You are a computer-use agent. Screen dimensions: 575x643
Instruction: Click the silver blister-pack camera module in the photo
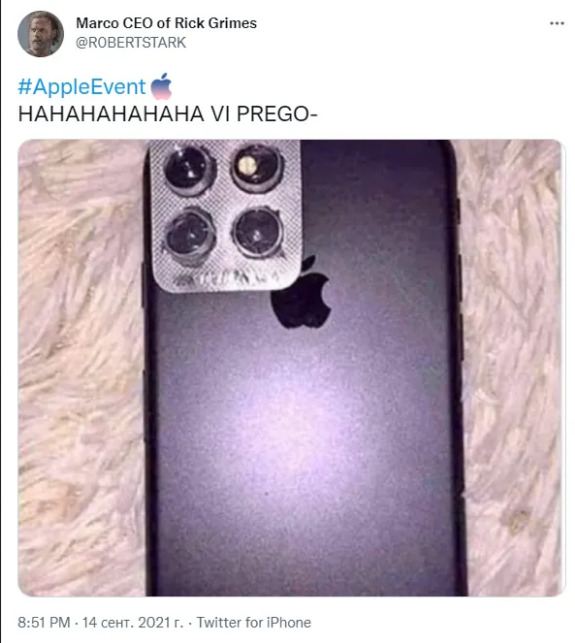(226, 216)
